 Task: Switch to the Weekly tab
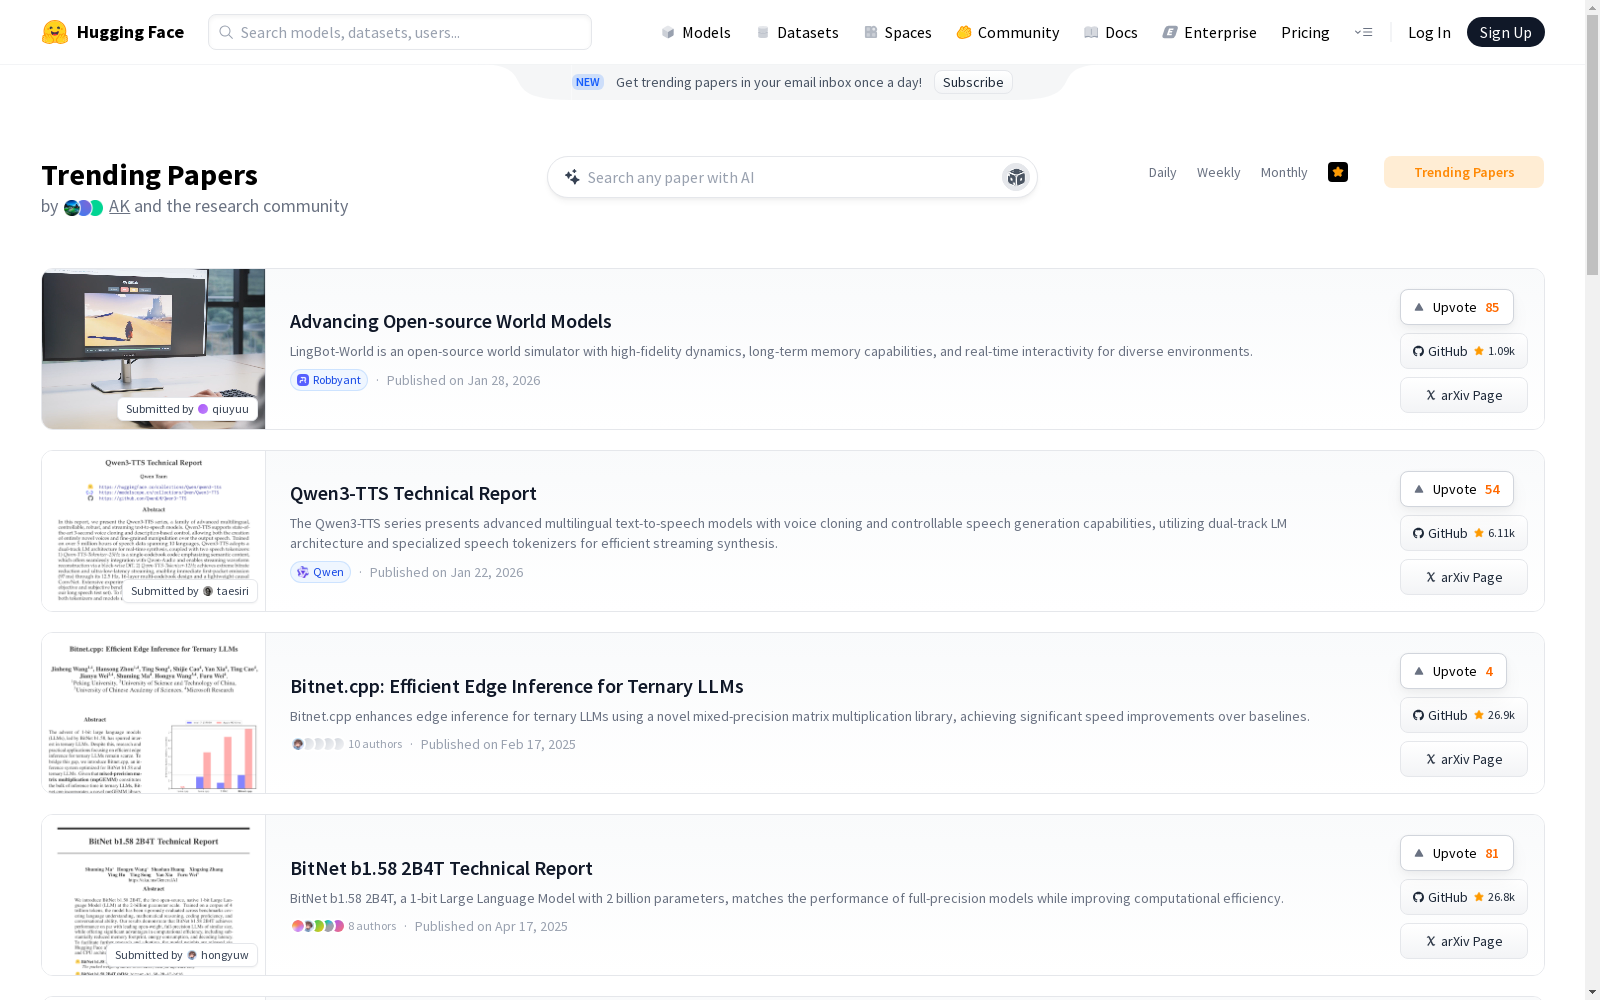1218,172
